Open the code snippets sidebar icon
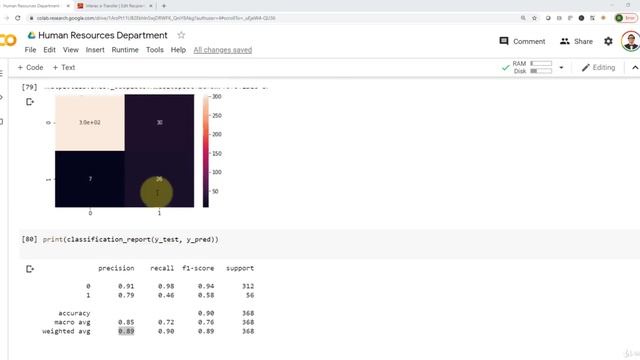 click(2, 98)
